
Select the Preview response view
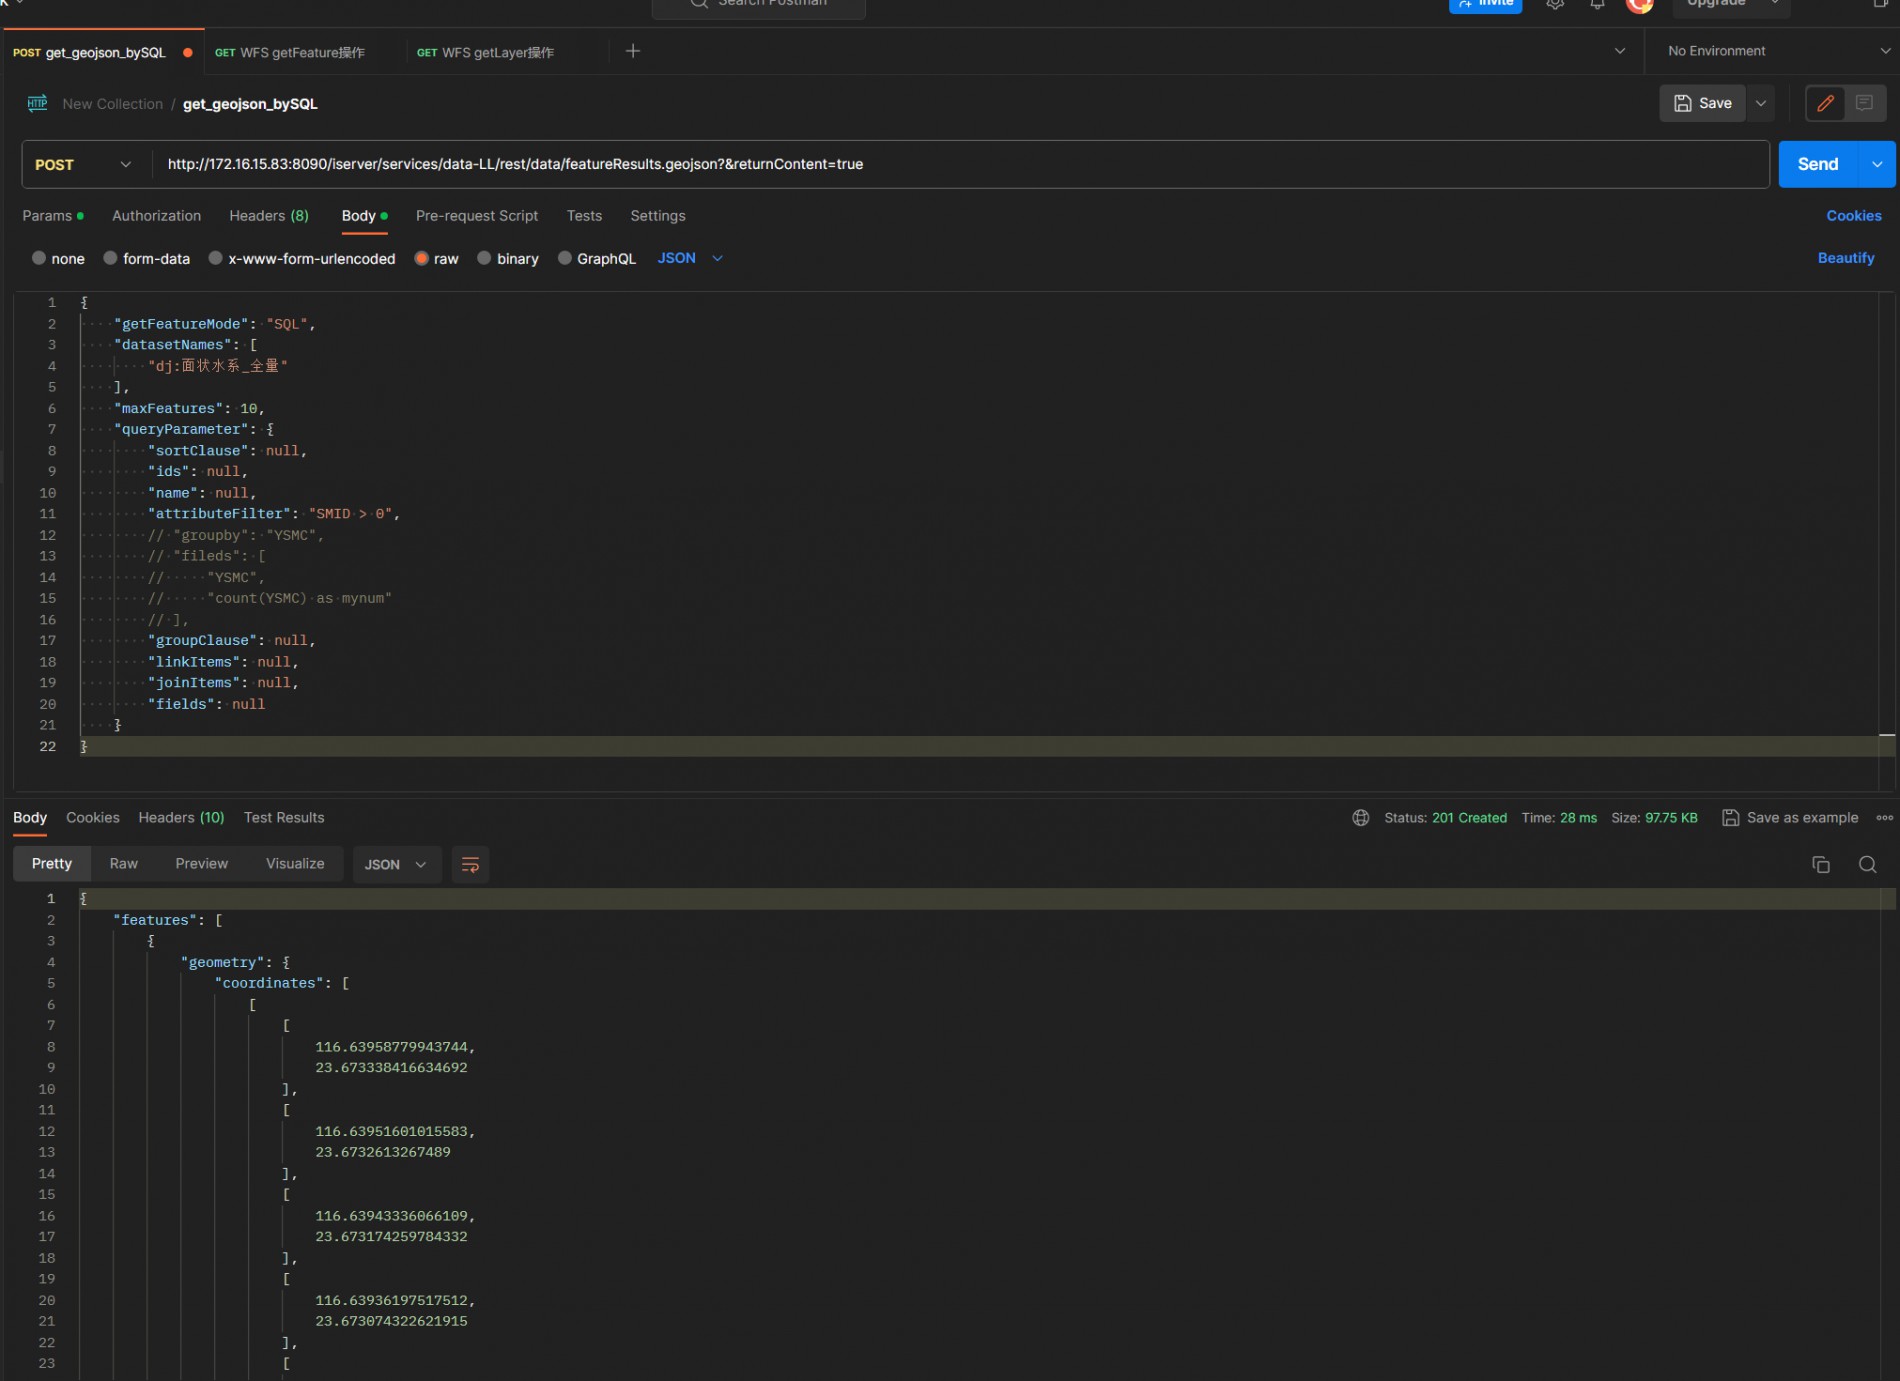202,864
